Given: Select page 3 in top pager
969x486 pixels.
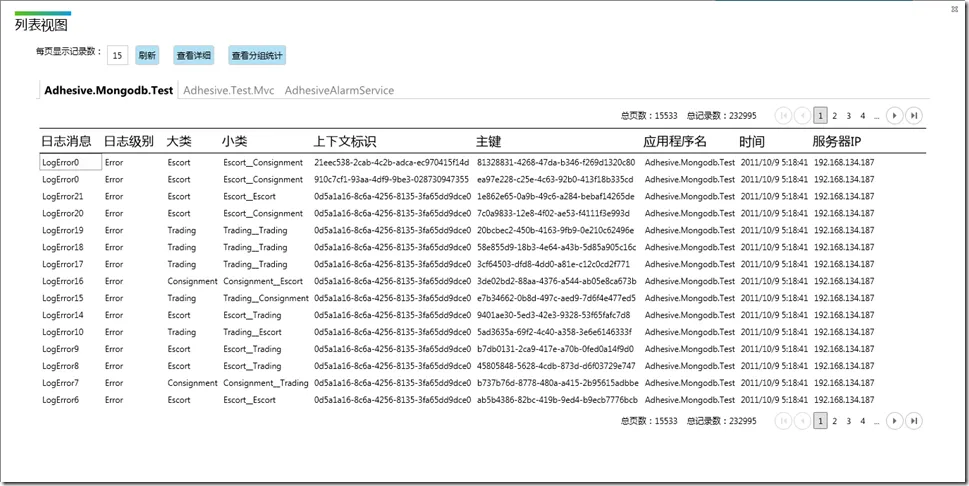Looking at the screenshot, I should coord(848,115).
